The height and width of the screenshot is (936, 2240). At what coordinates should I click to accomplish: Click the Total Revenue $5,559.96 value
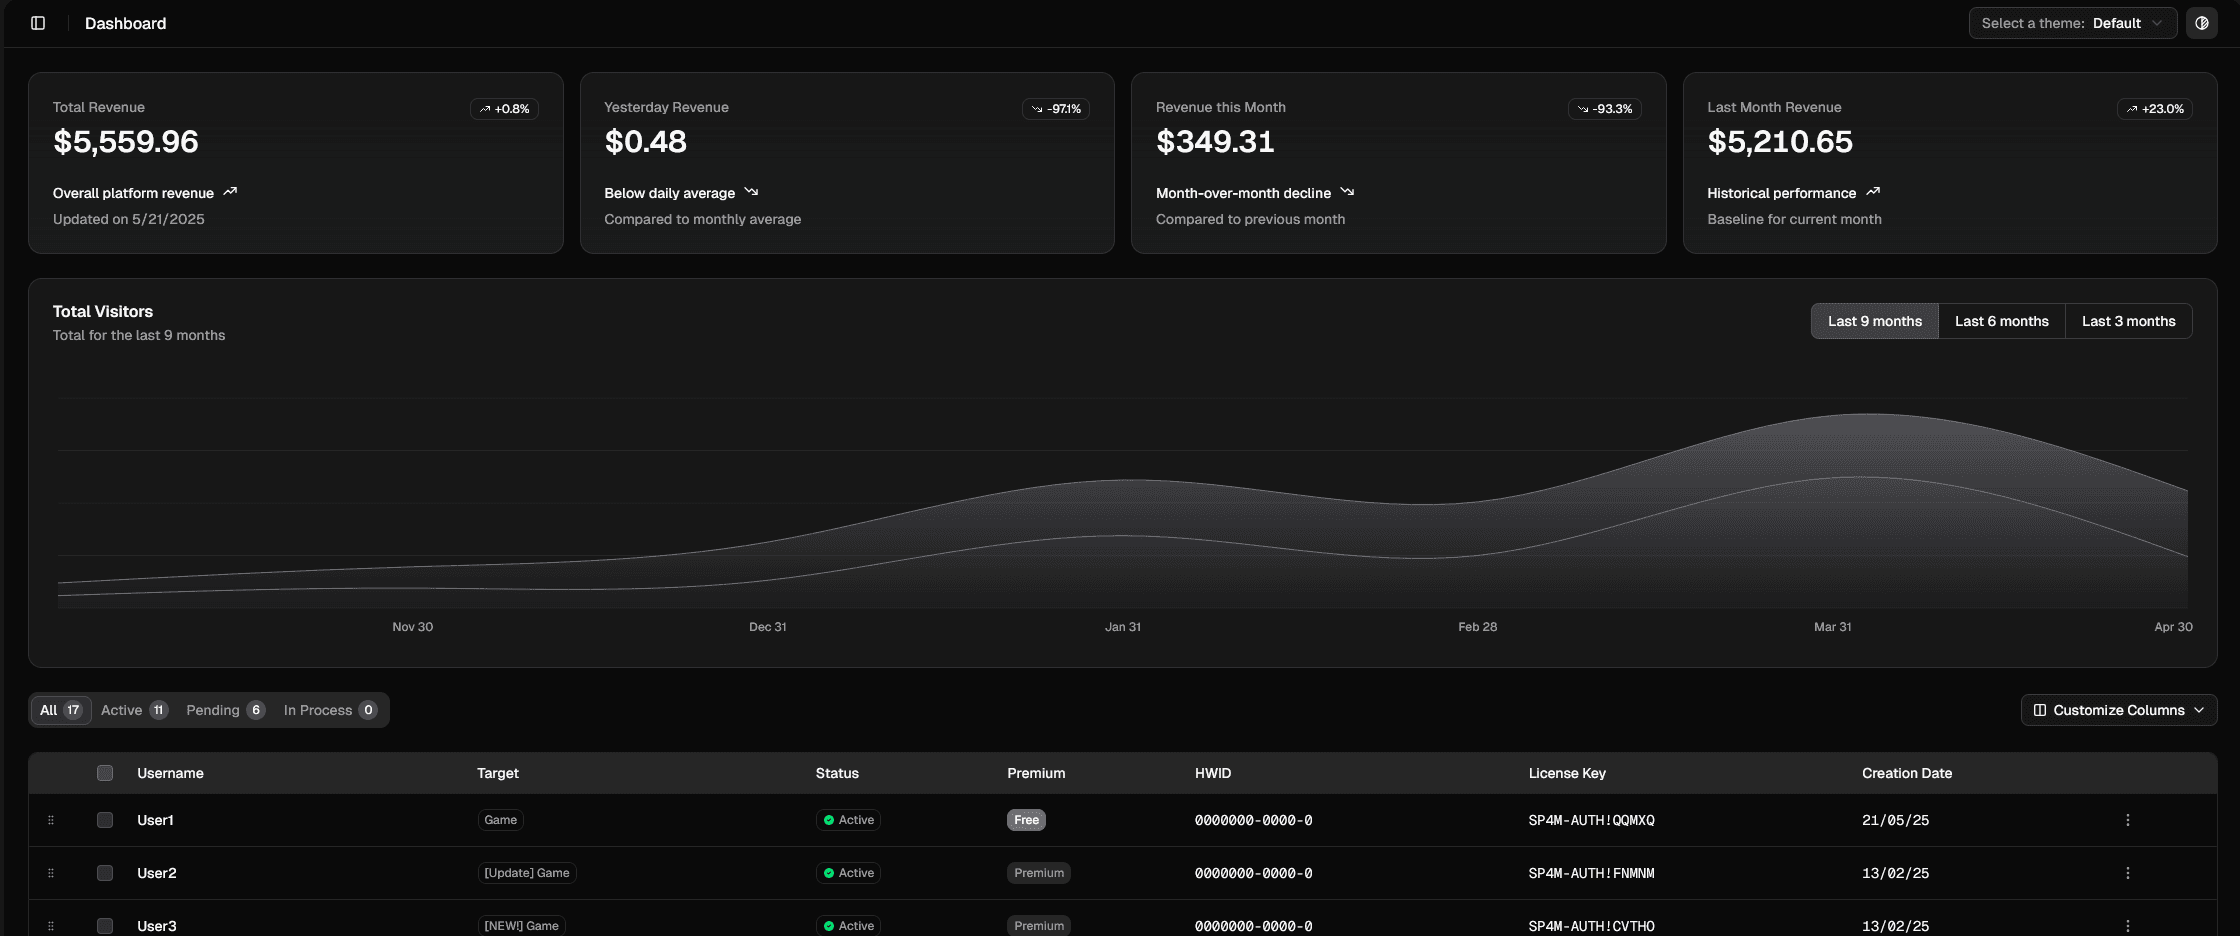pyautogui.click(x=126, y=142)
